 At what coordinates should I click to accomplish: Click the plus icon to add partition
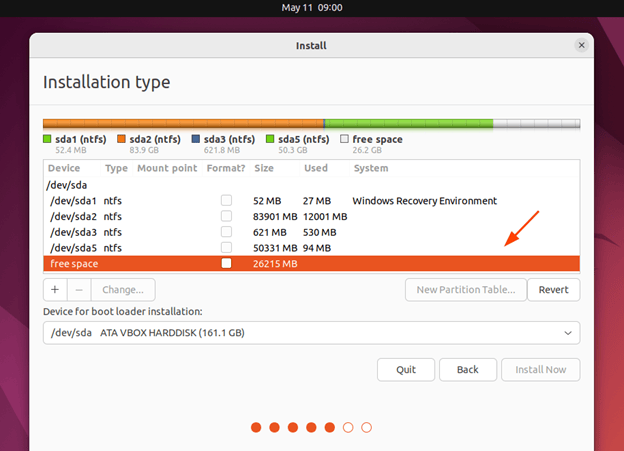coord(56,290)
